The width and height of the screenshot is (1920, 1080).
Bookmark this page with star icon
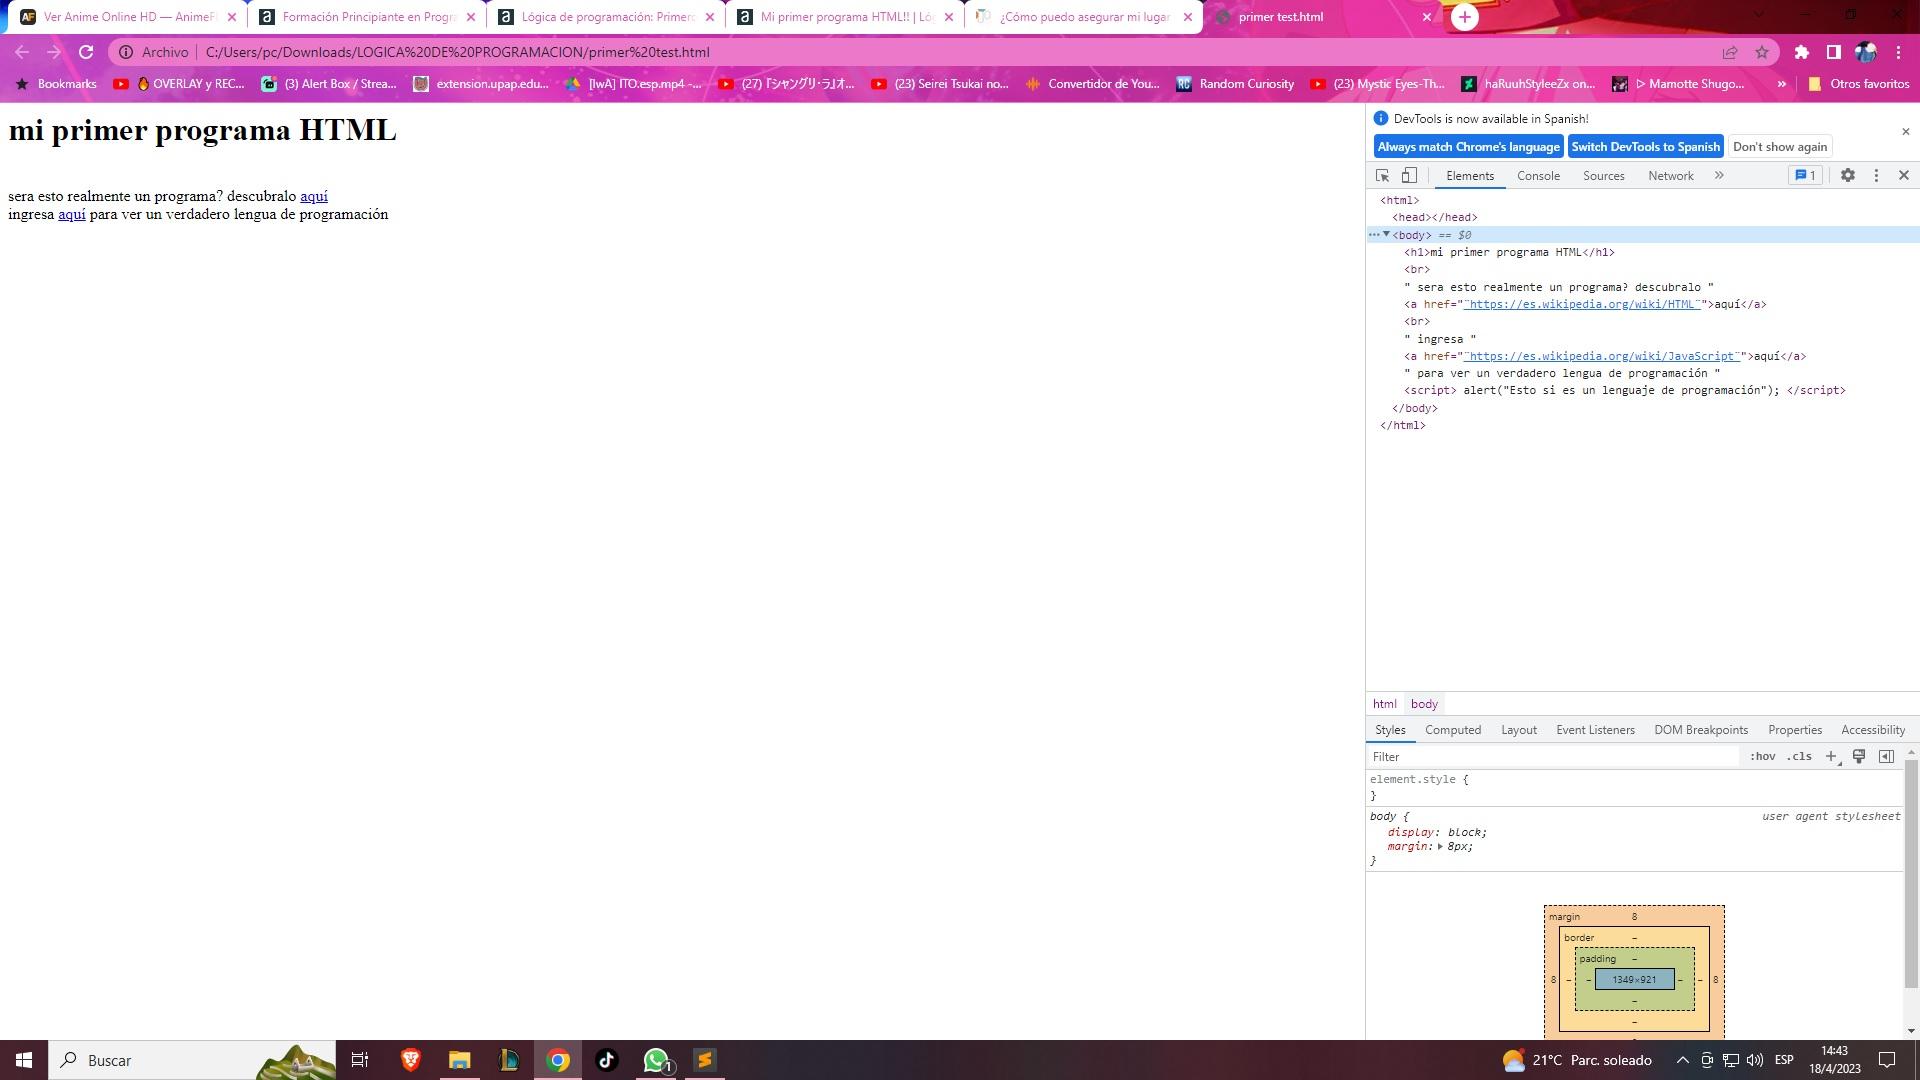click(x=1762, y=52)
